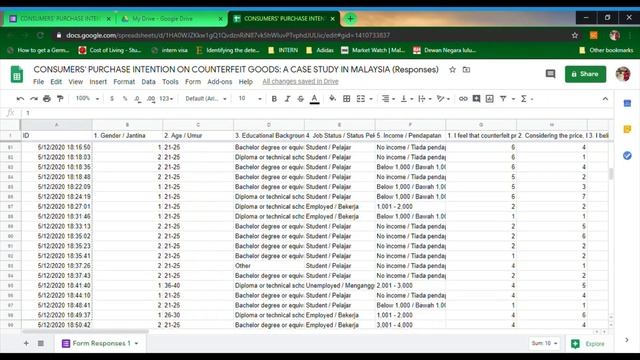
Task: Open a new browser tab
Action: pyautogui.click(x=350, y=18)
